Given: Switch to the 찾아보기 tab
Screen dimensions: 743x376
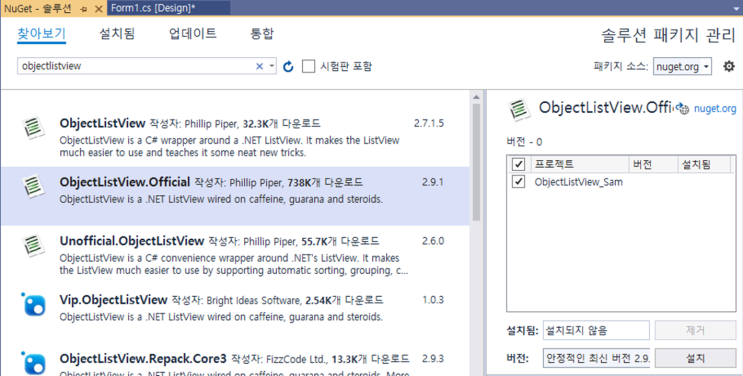Looking at the screenshot, I should 41,34.
